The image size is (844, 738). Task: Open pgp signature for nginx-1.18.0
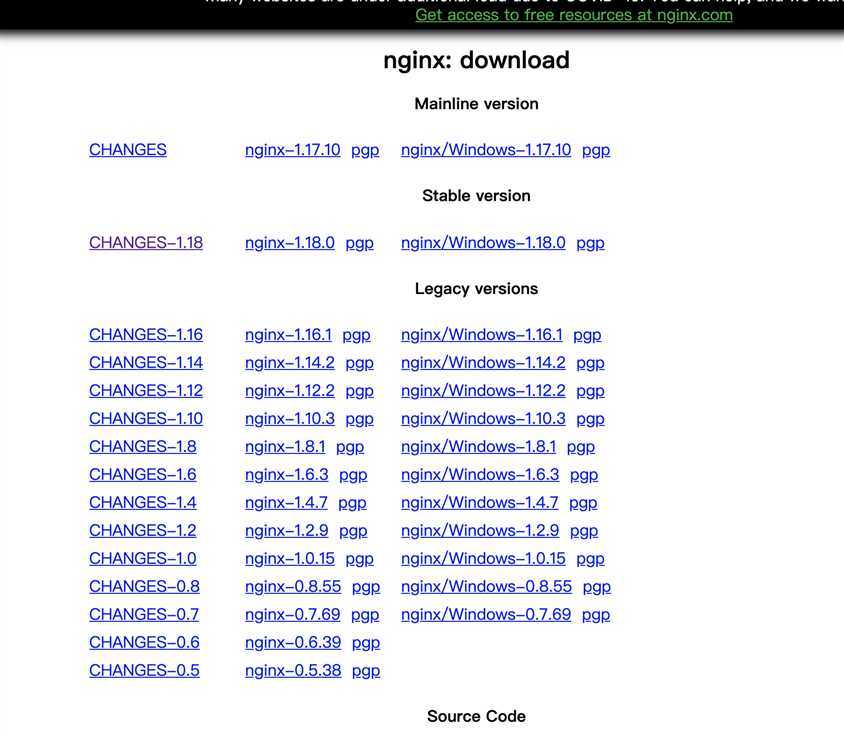[x=360, y=244]
